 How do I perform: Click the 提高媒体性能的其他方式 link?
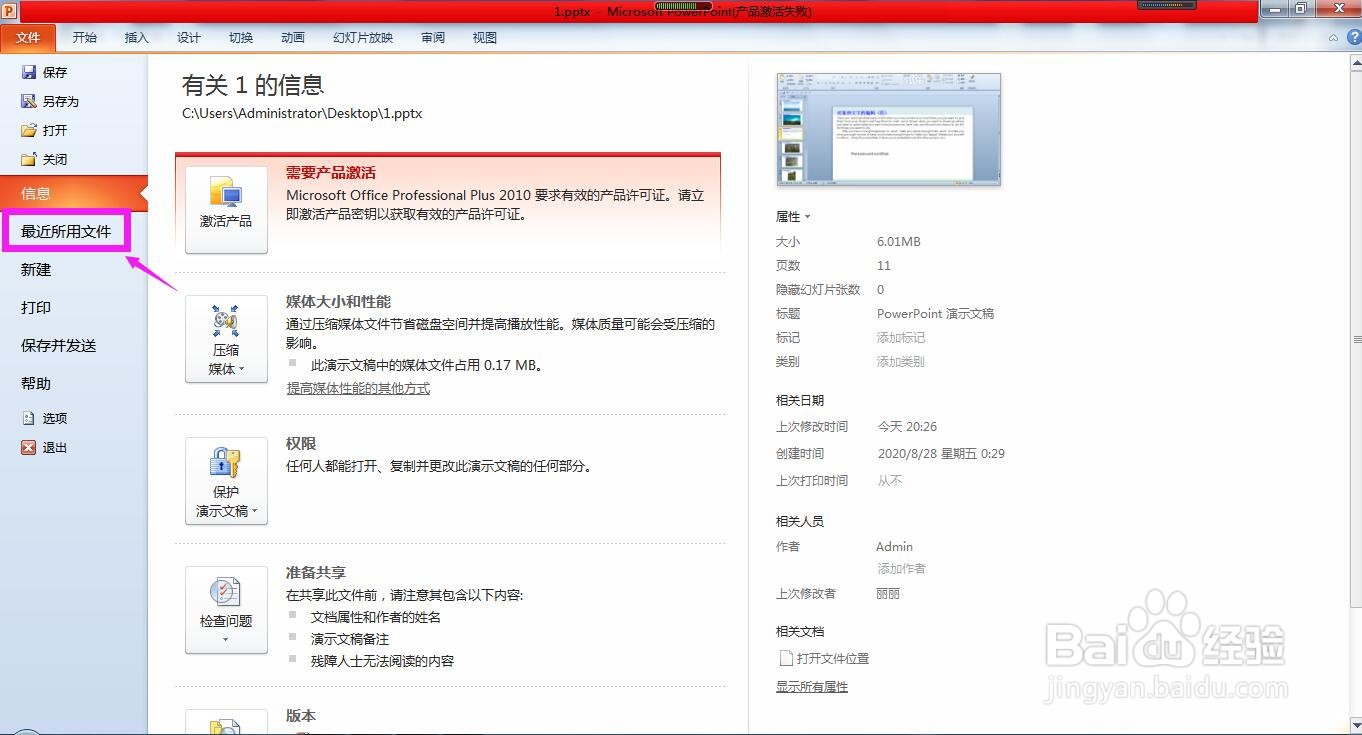(x=358, y=388)
